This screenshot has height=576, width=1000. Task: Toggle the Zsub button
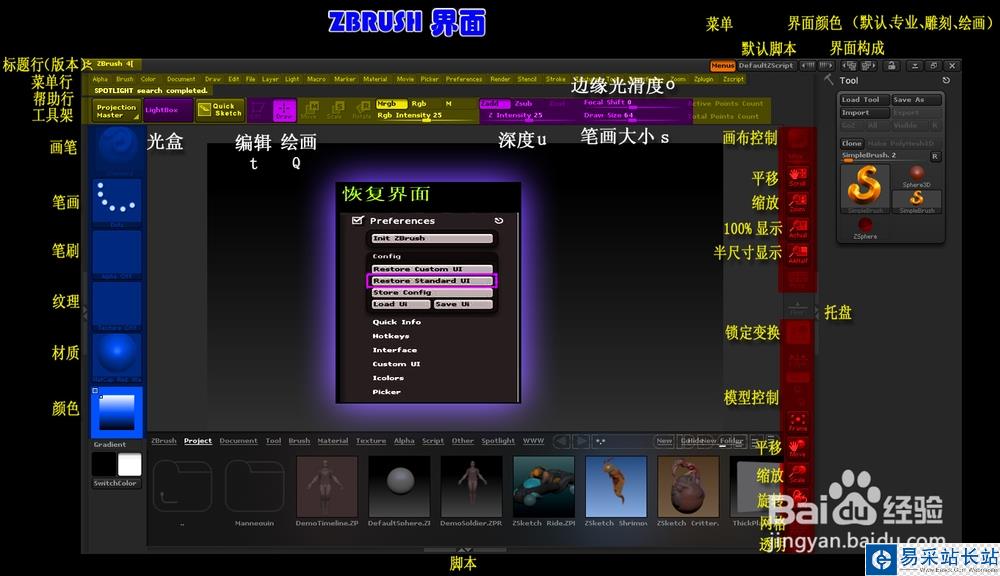coord(524,103)
